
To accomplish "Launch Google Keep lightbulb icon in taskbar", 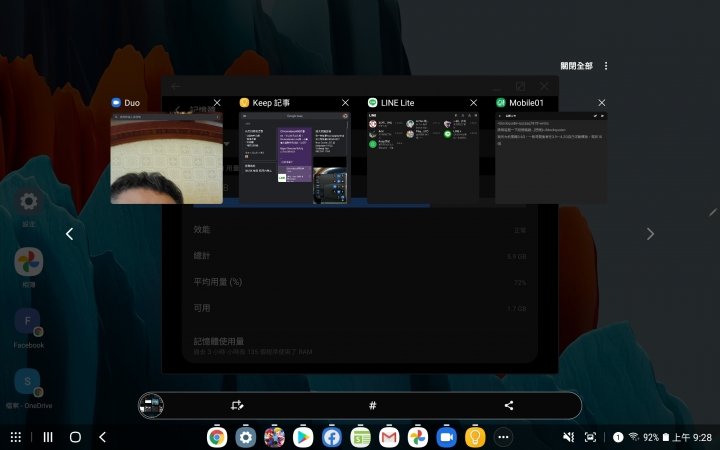I will tap(475, 437).
